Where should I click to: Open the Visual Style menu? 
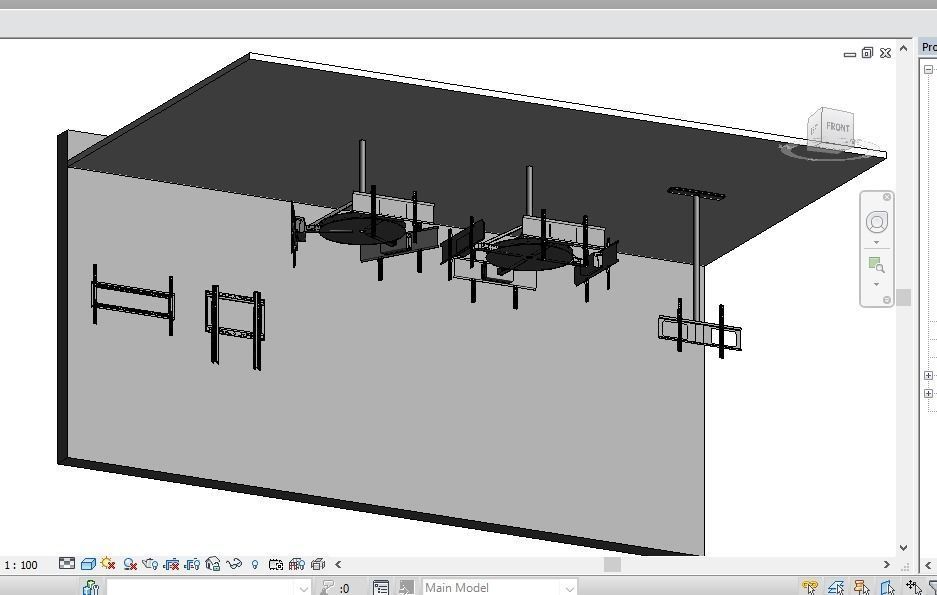point(86,564)
